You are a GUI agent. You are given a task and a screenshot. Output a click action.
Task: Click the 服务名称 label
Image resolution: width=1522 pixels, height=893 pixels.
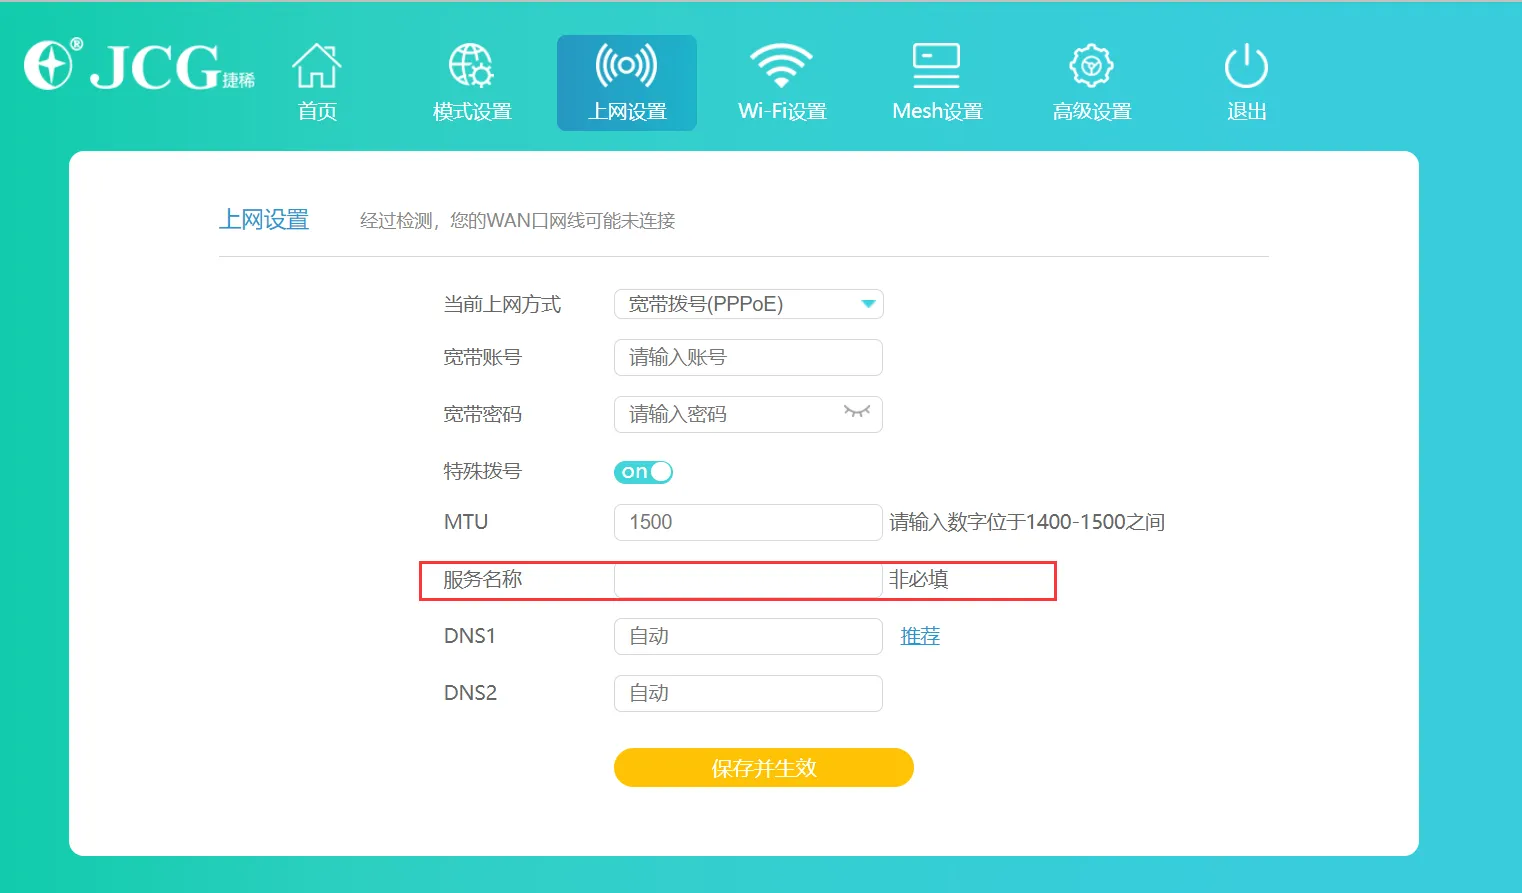pos(482,579)
